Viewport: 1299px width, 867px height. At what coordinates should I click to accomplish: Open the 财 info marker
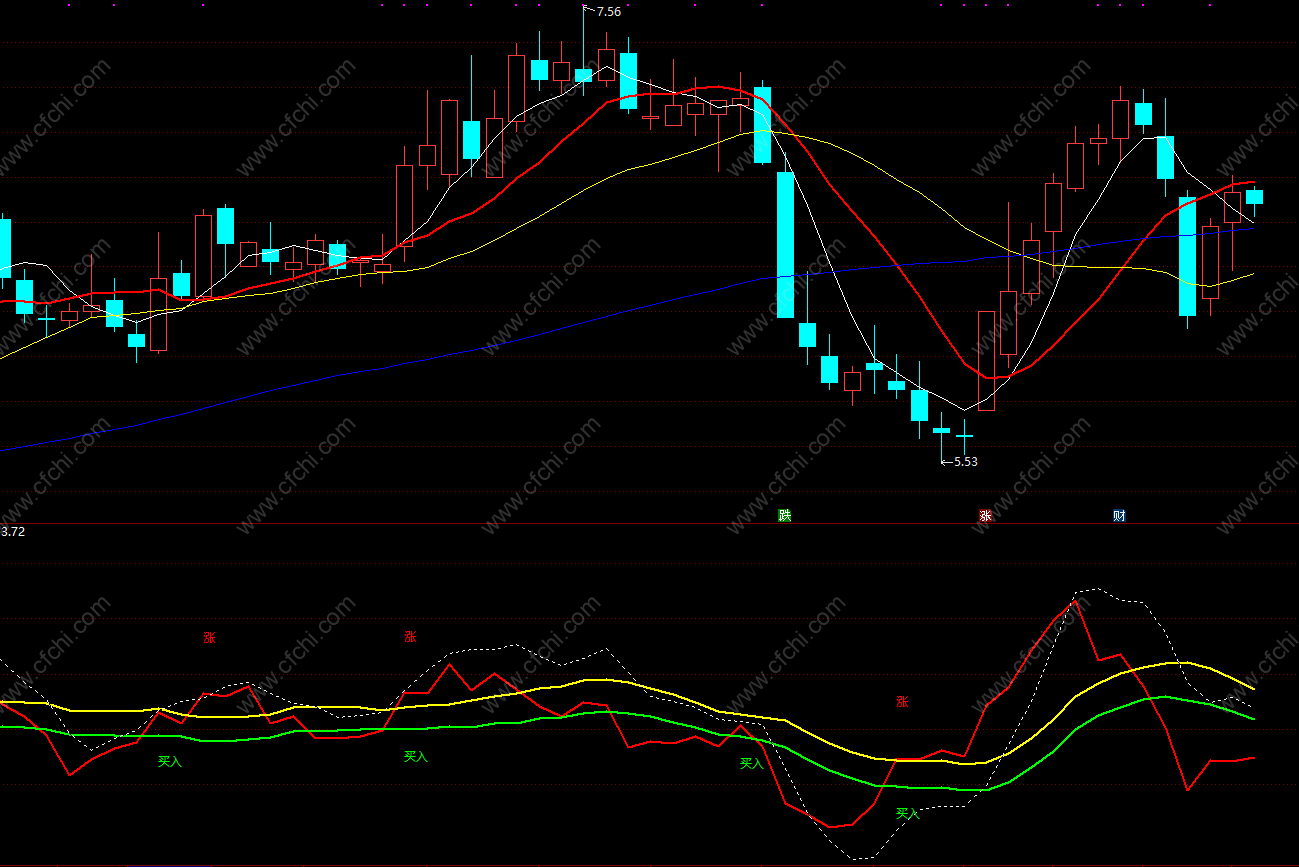(1119, 516)
